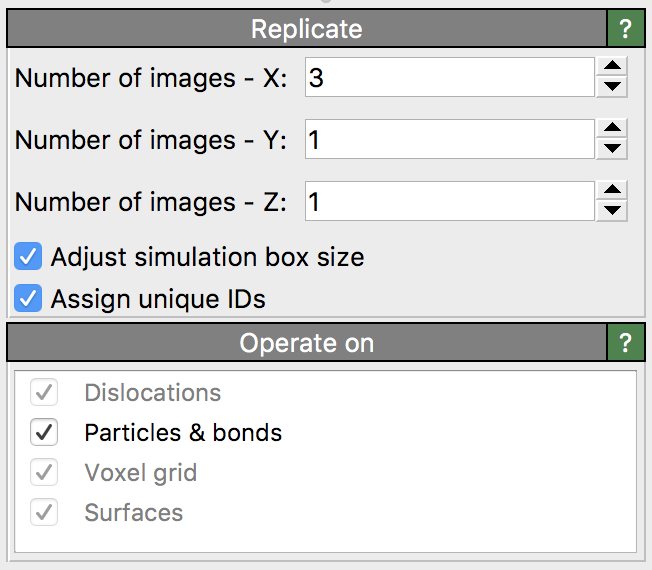Click the Replicate panel title bar
652x570 pixels.
click(x=306, y=29)
